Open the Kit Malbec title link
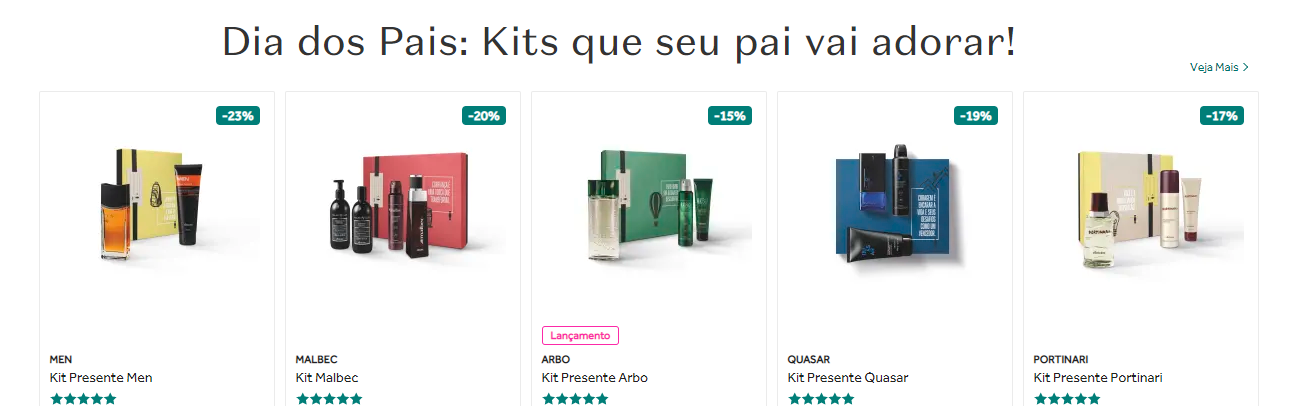Viewport: 1313px width, 406px height. click(x=327, y=378)
